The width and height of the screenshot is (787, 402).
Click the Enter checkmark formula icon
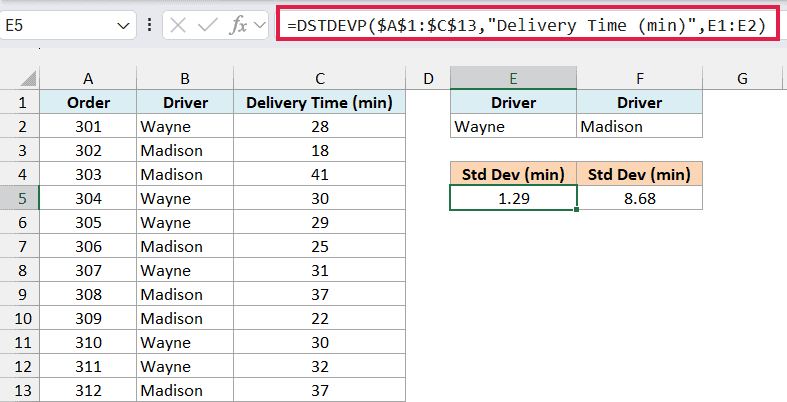(x=207, y=25)
